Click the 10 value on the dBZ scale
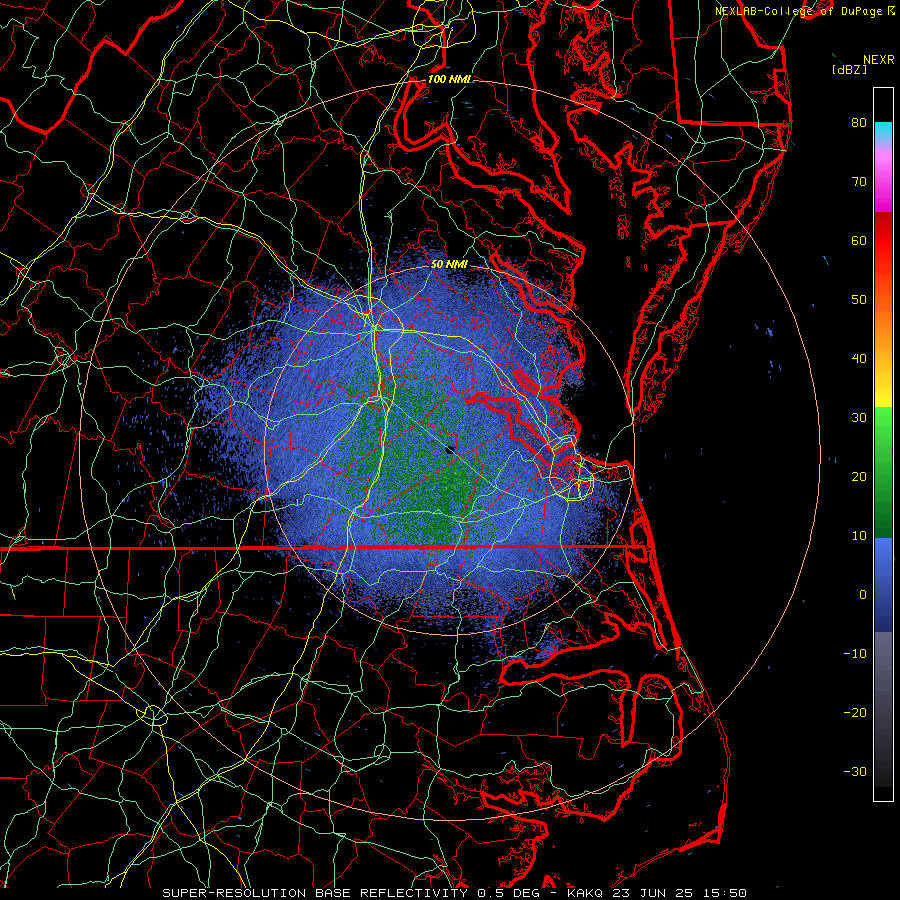900x900 pixels. pos(859,536)
